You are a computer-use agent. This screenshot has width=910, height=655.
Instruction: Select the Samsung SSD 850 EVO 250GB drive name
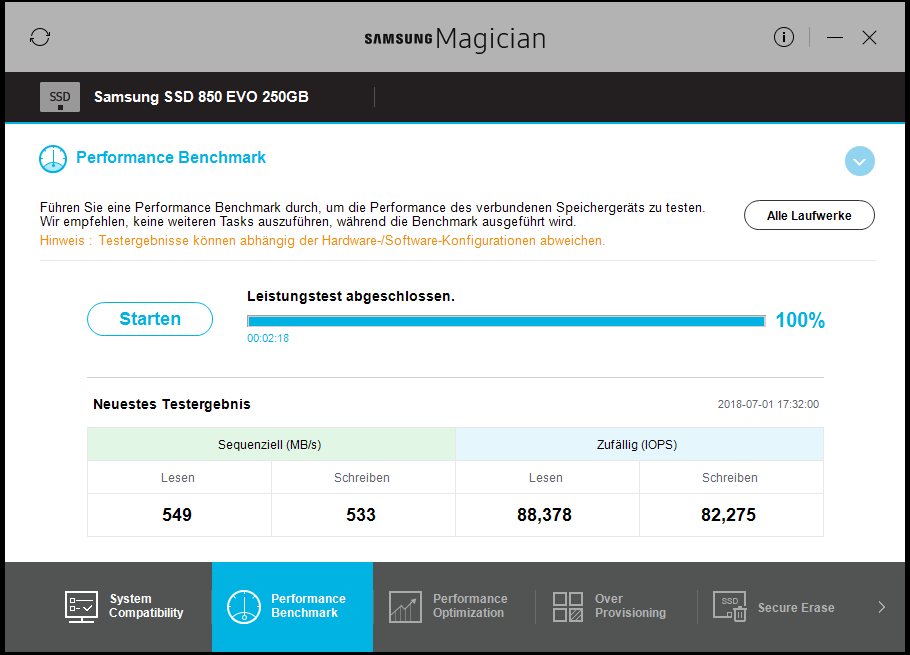[x=201, y=97]
